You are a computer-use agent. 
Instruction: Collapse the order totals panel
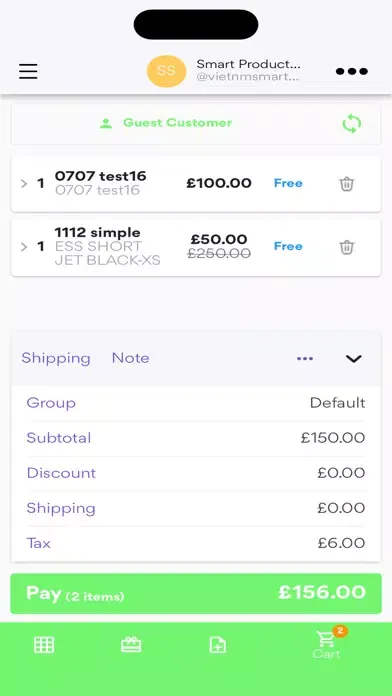click(x=353, y=359)
